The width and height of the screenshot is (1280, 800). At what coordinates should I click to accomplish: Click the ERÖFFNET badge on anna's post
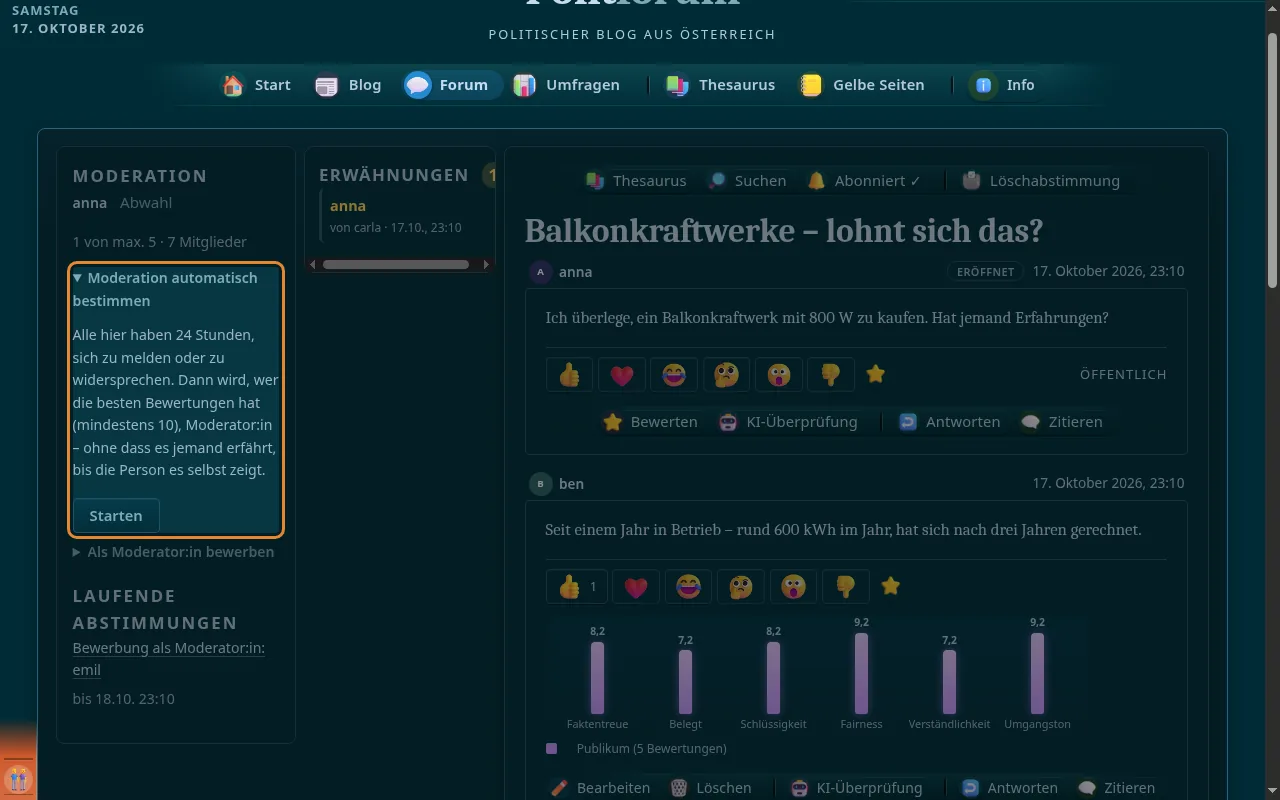(985, 272)
